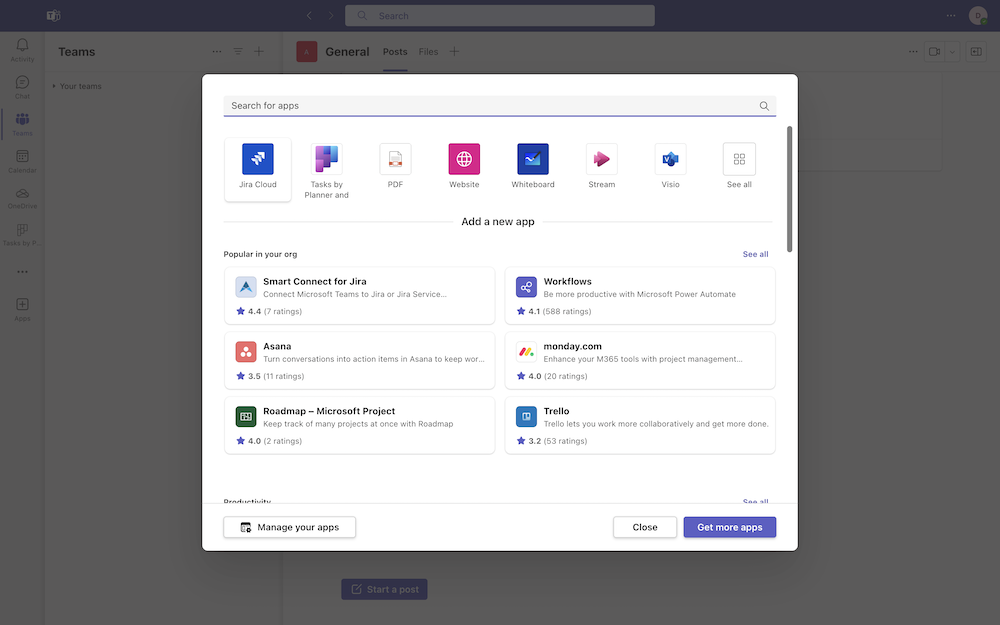
Task: Open Settings and more in title bar
Action: click(x=951, y=16)
